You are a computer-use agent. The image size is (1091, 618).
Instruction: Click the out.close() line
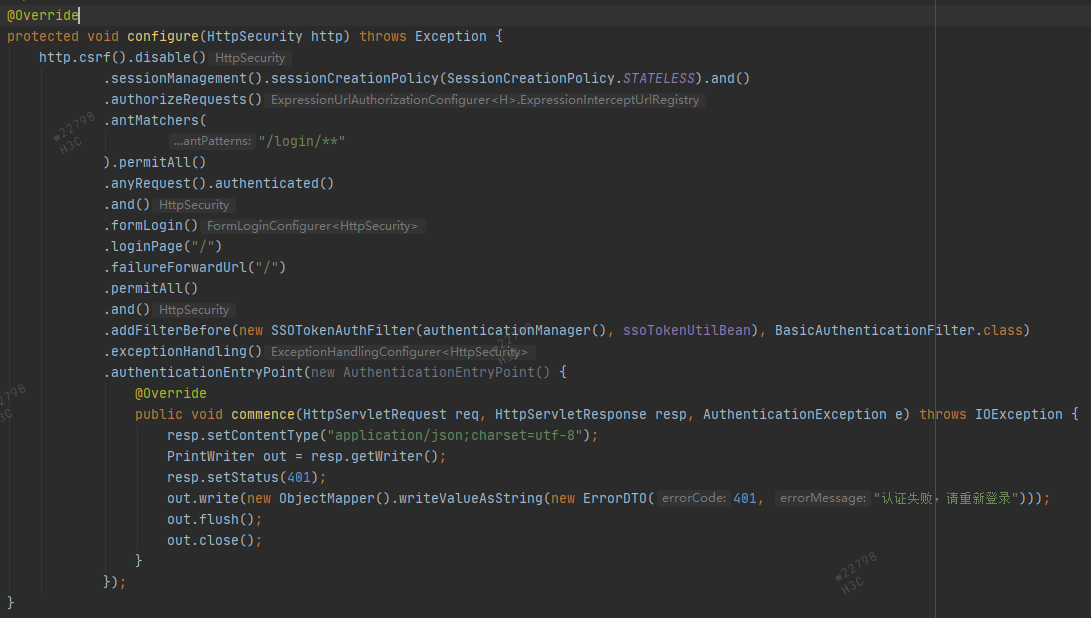[x=214, y=540]
